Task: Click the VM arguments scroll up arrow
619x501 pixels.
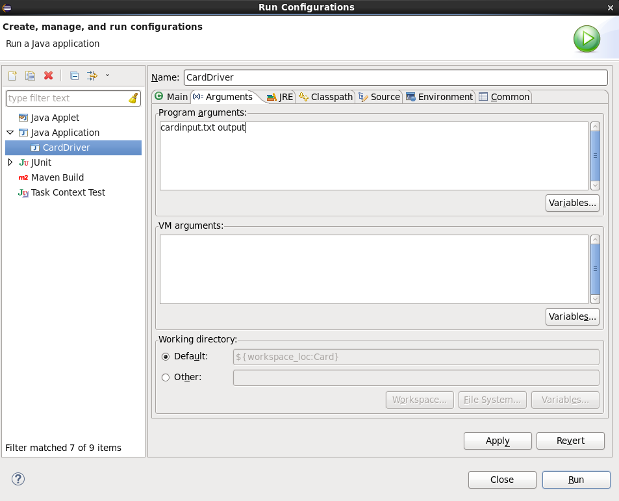Action: point(595,240)
